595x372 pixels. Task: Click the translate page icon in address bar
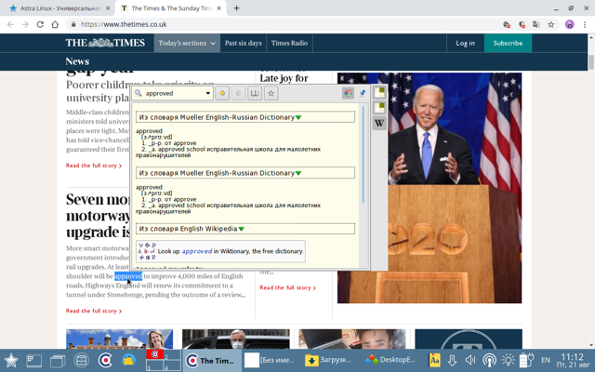tap(536, 24)
